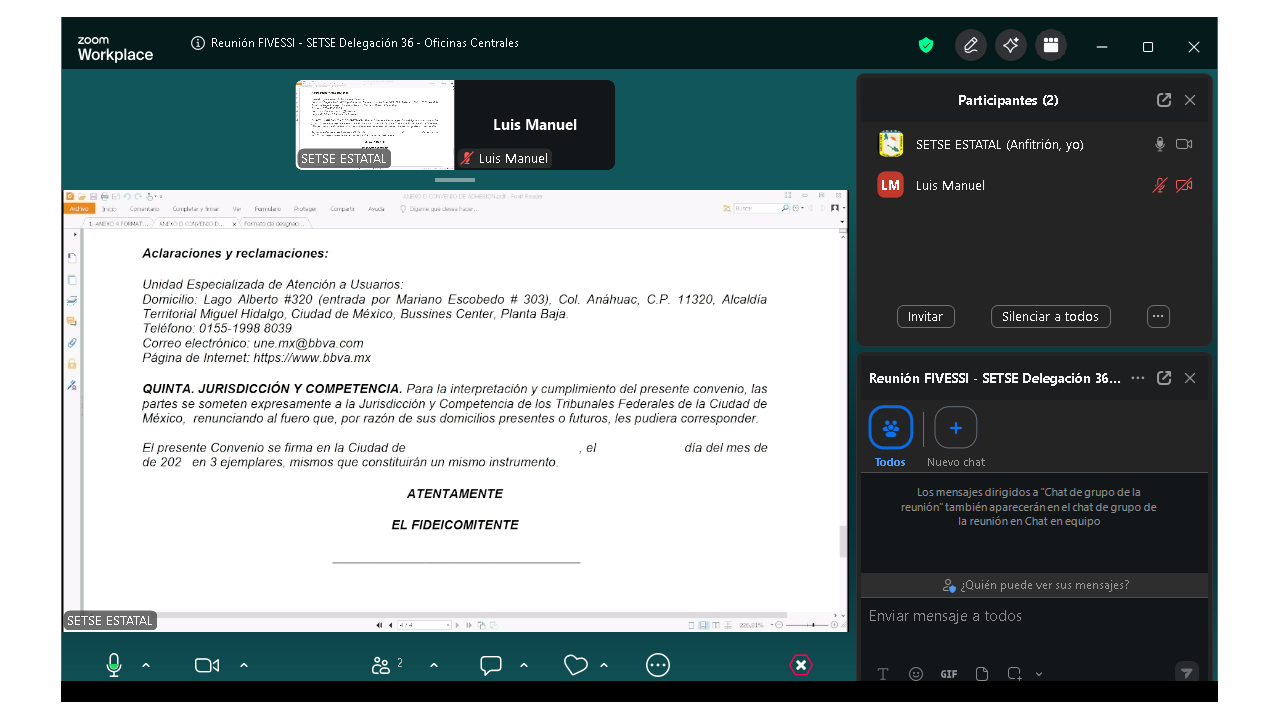Open the Nuevo chat tab
Screen dimensions: 1280x720
point(955,428)
